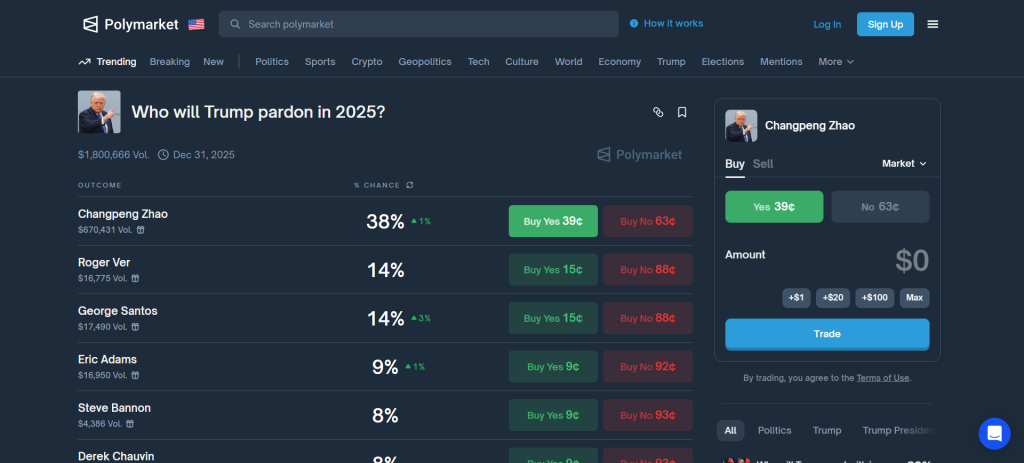Screen dimensions: 1024x463
Task: Open the World category
Action: pyautogui.click(x=569, y=61)
